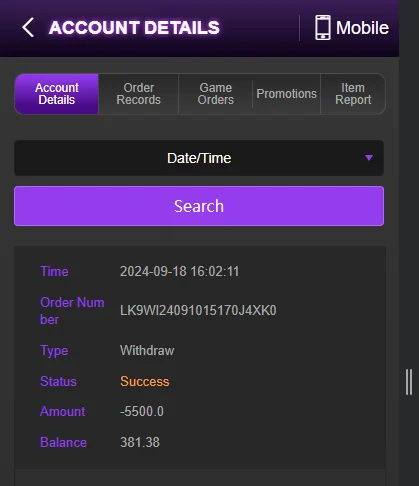Click the balance value 381.38
Image resolution: width=419 pixels, height=486 pixels.
pyautogui.click(x=140, y=442)
